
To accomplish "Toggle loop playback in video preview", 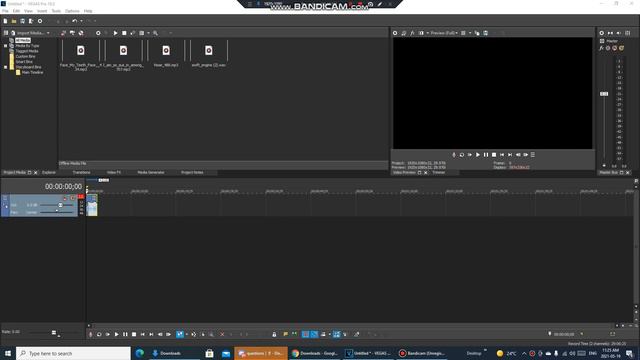I will (462, 155).
